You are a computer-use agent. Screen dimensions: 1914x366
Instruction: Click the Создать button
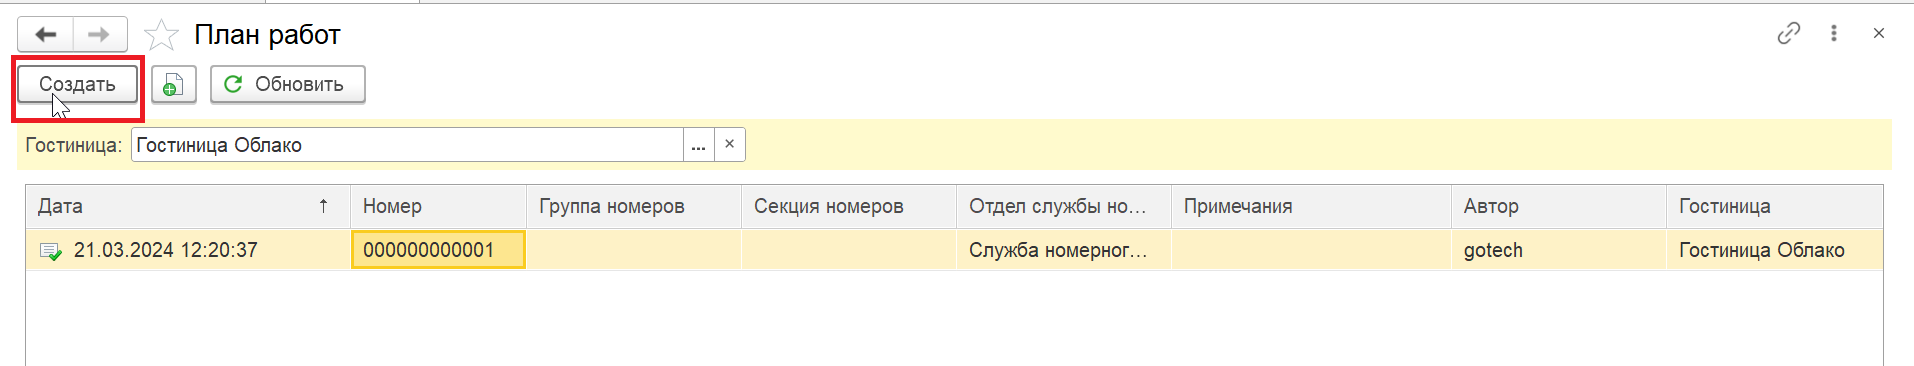point(77,85)
